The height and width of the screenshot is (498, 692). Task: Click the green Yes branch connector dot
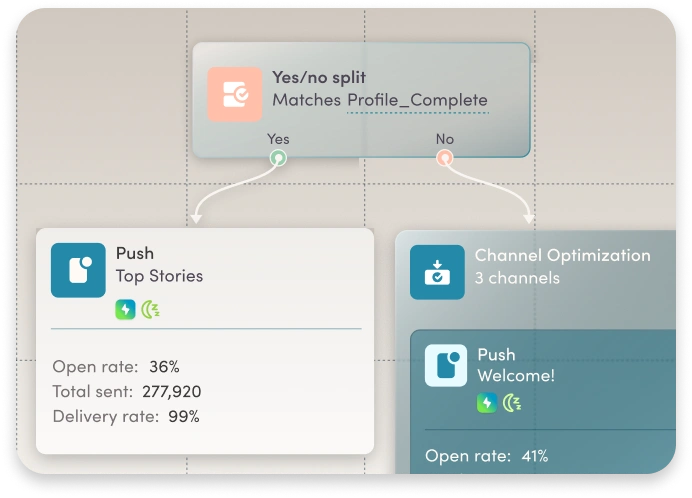(x=278, y=158)
